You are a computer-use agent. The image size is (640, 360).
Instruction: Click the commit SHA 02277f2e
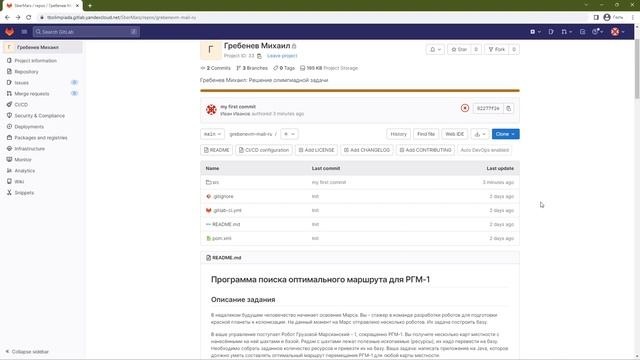tap(488, 108)
